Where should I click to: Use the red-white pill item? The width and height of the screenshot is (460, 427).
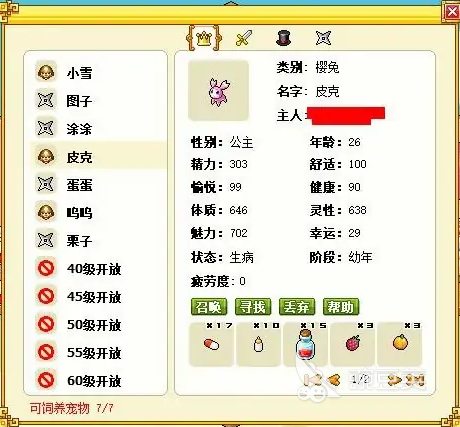tap(211, 345)
